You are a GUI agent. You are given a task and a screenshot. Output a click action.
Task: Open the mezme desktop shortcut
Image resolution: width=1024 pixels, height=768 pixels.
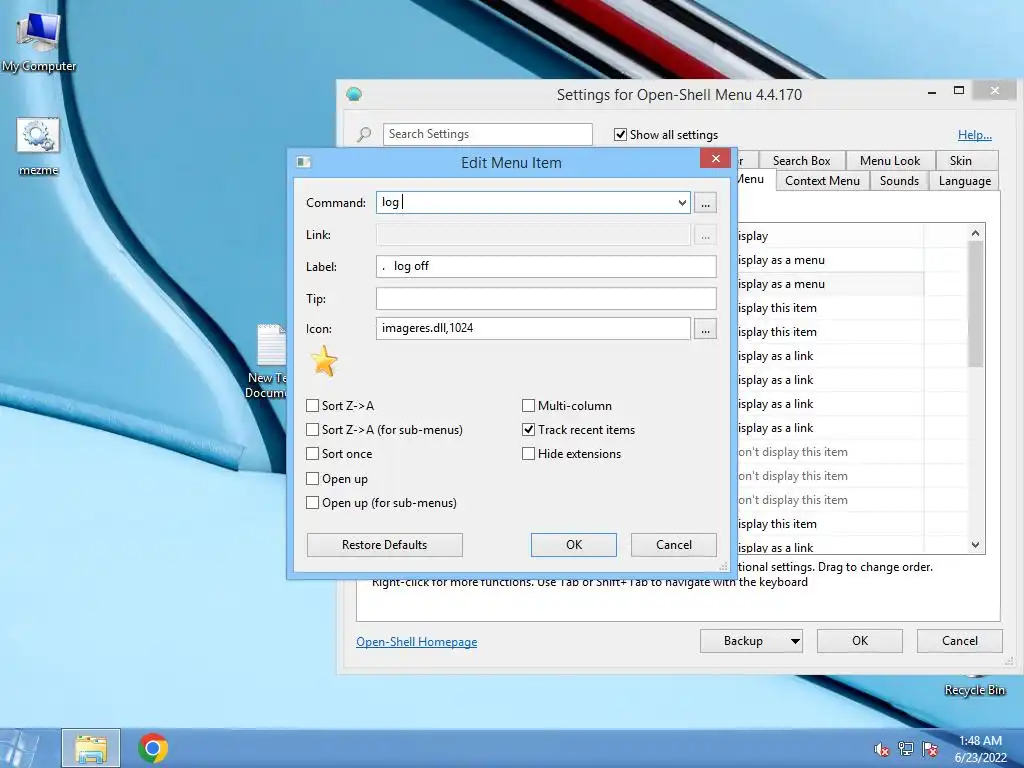tap(39, 146)
